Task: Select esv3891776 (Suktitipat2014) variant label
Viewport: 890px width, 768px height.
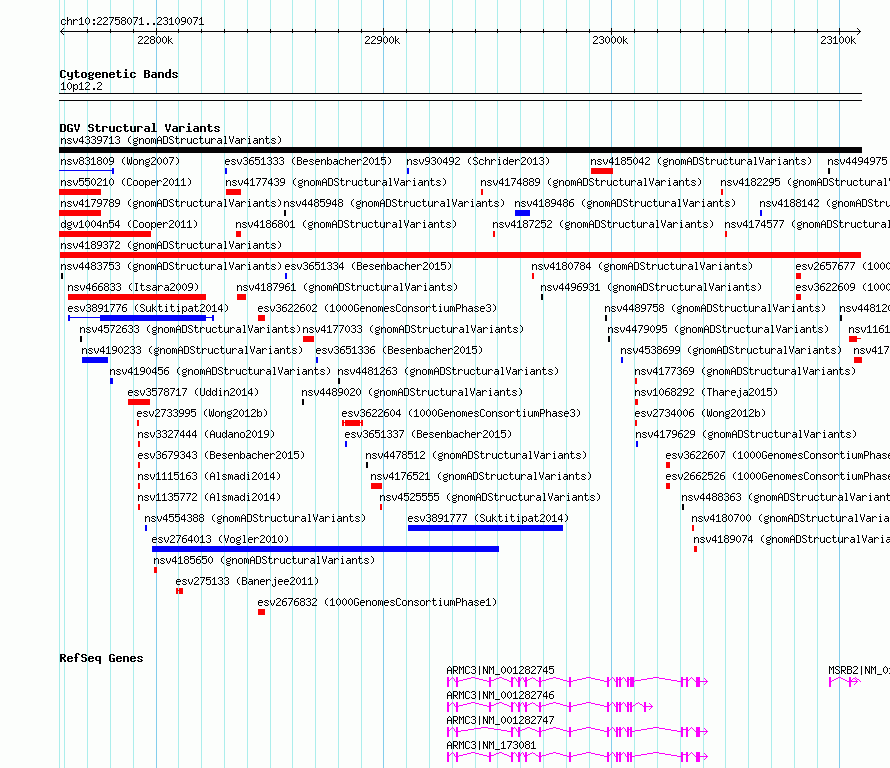Action: point(148,308)
